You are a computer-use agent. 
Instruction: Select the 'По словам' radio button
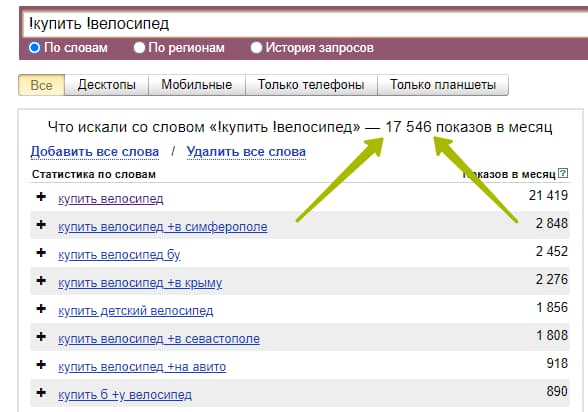tap(34, 48)
